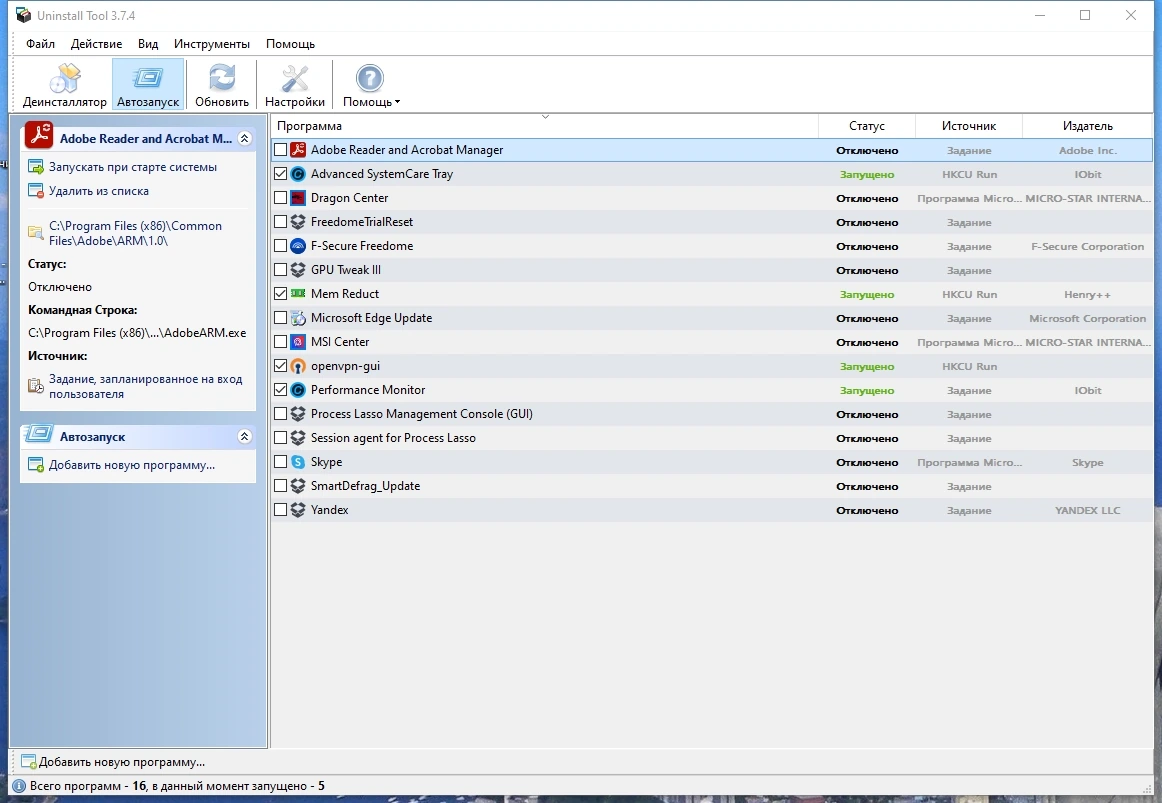
Task: Open the Инструменты menu
Action: 212,44
